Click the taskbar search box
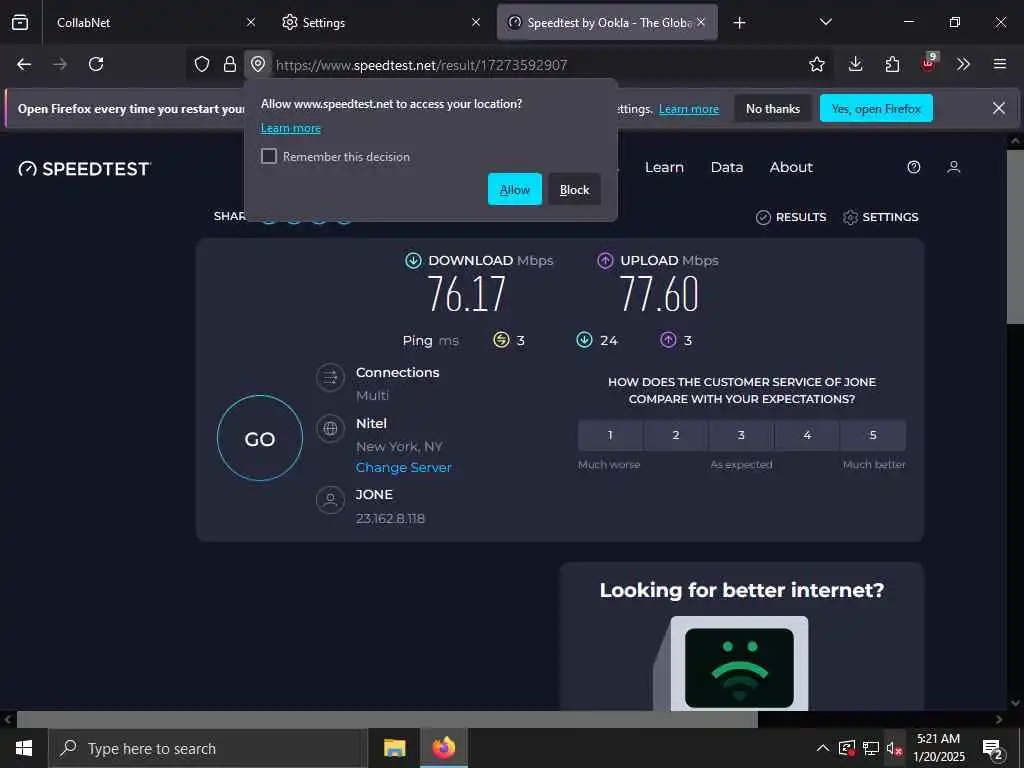 pyautogui.click(x=208, y=748)
